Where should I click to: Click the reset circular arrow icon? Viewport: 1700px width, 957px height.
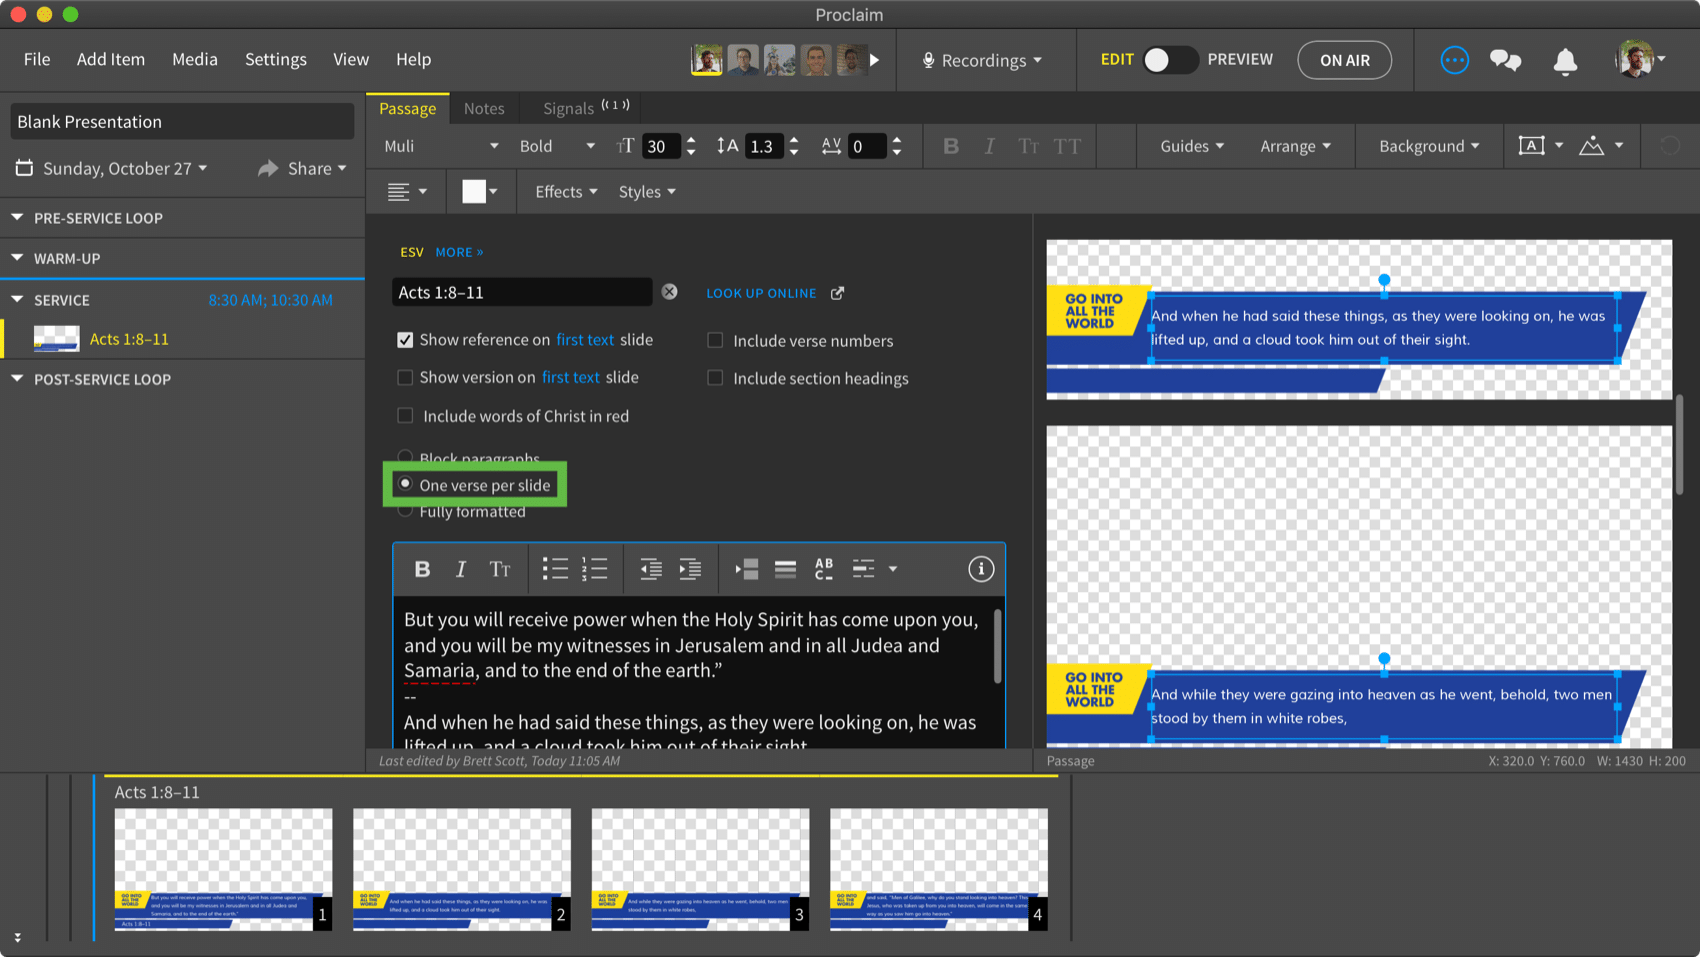[1669, 146]
